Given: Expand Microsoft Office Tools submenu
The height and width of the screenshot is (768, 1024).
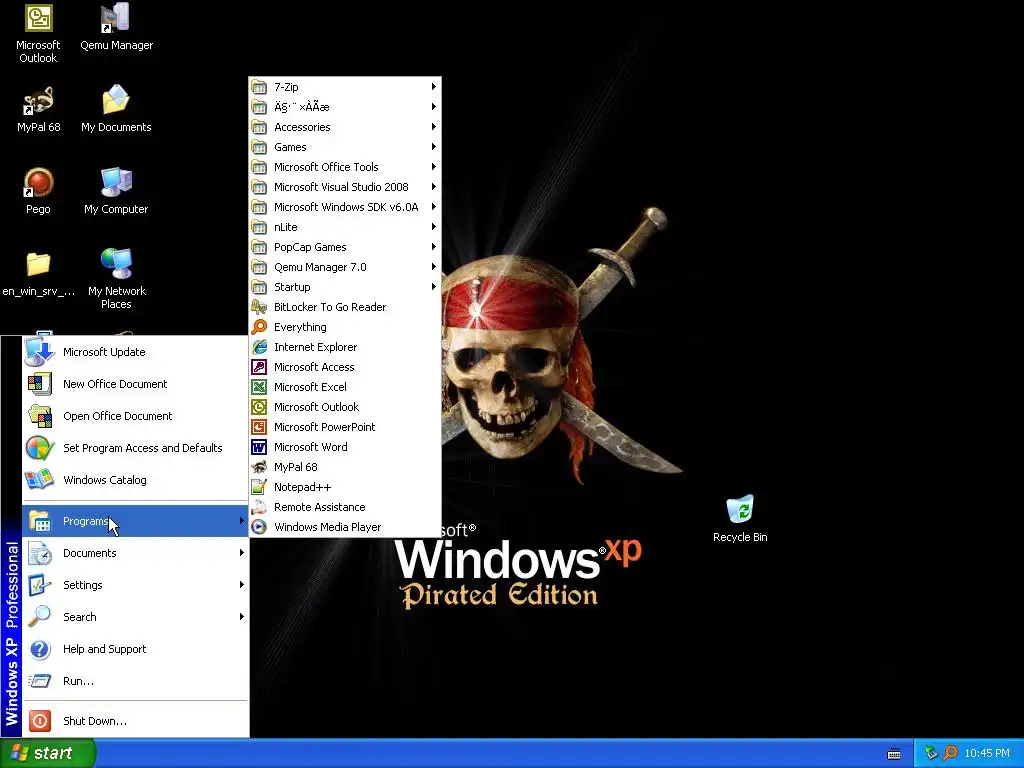Looking at the screenshot, I should pos(345,167).
